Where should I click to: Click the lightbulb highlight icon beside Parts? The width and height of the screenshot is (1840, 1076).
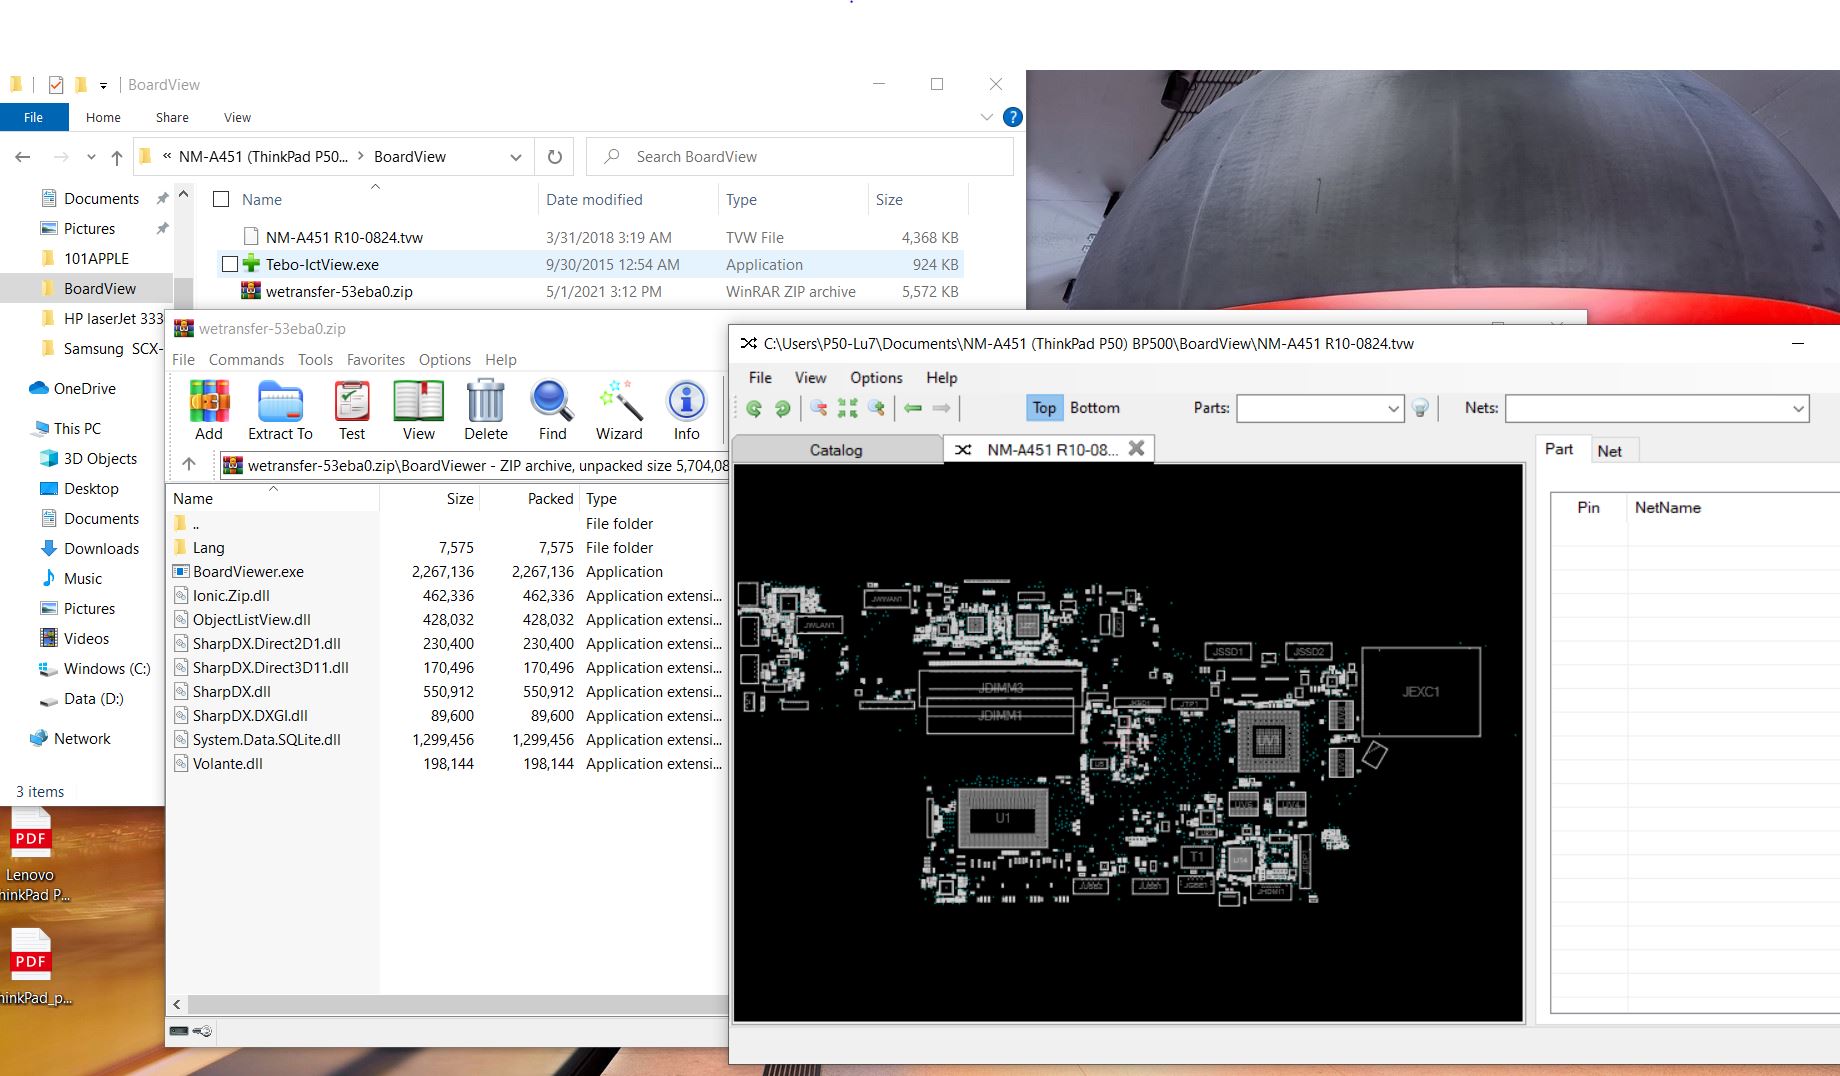point(1420,408)
